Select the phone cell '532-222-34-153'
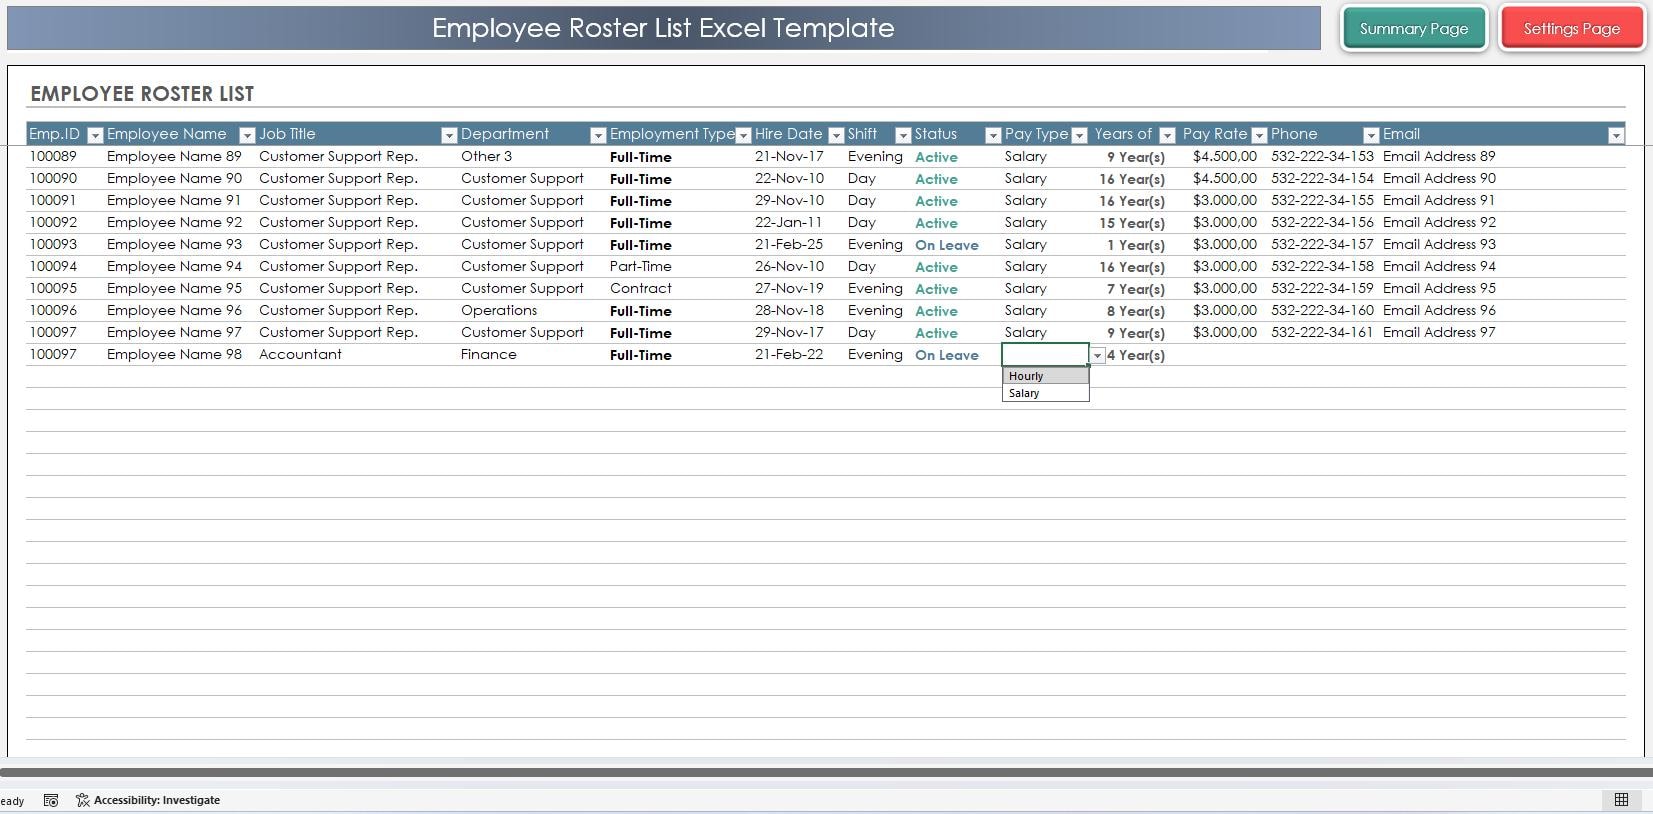Image resolution: width=1653 pixels, height=814 pixels. (1322, 156)
